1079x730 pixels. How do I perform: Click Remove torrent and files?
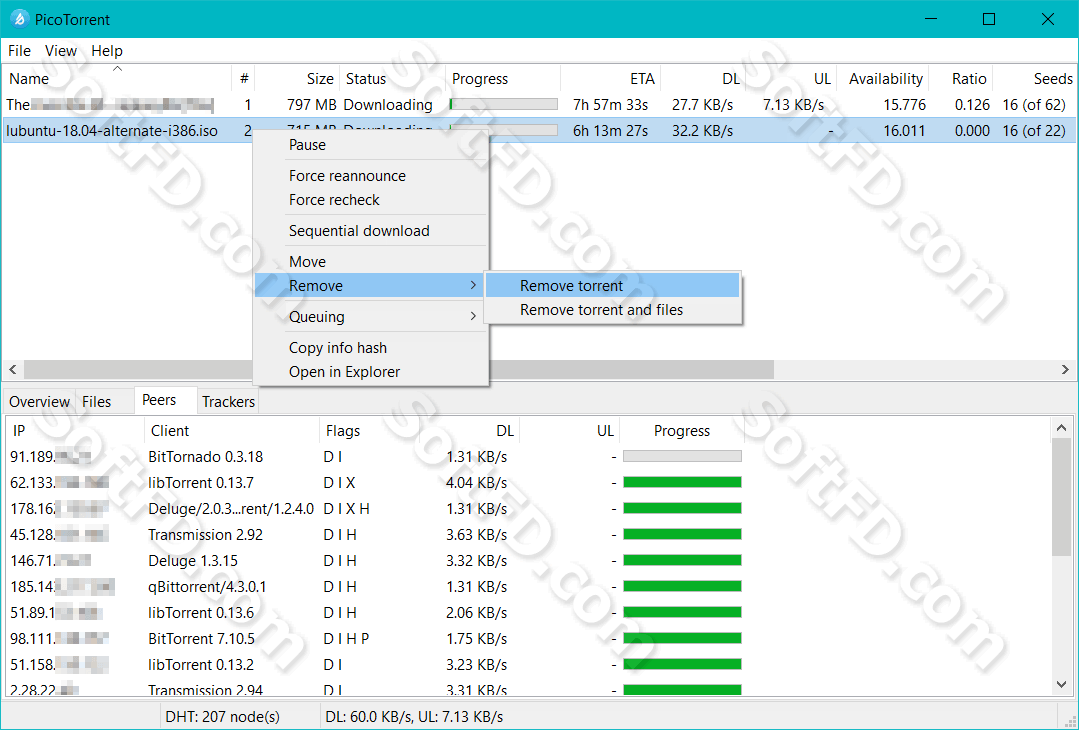(x=612, y=310)
